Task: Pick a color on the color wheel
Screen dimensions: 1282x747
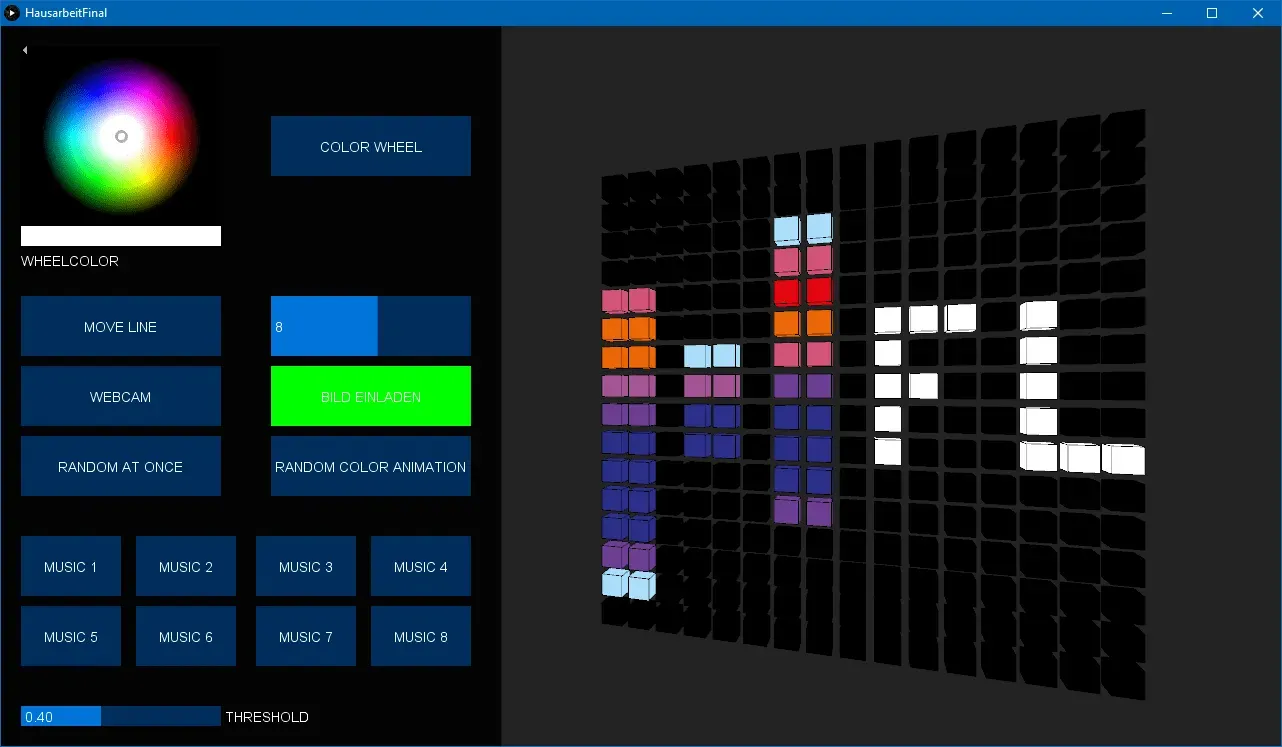Action: click(121, 136)
